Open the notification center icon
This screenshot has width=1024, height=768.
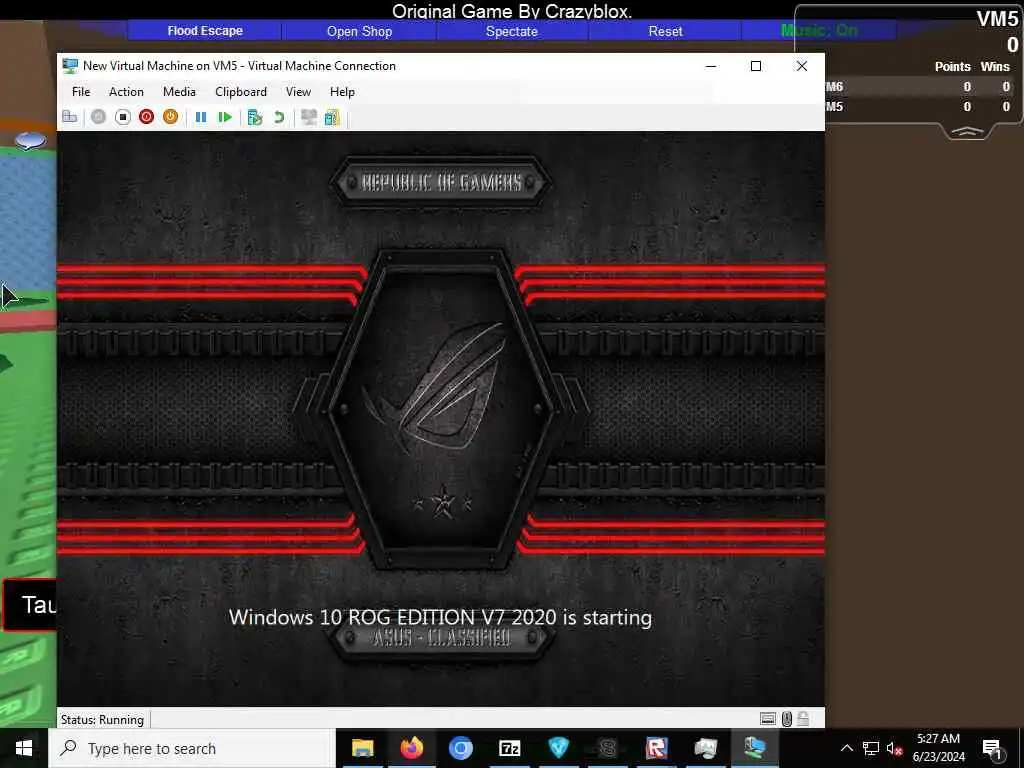click(x=992, y=748)
